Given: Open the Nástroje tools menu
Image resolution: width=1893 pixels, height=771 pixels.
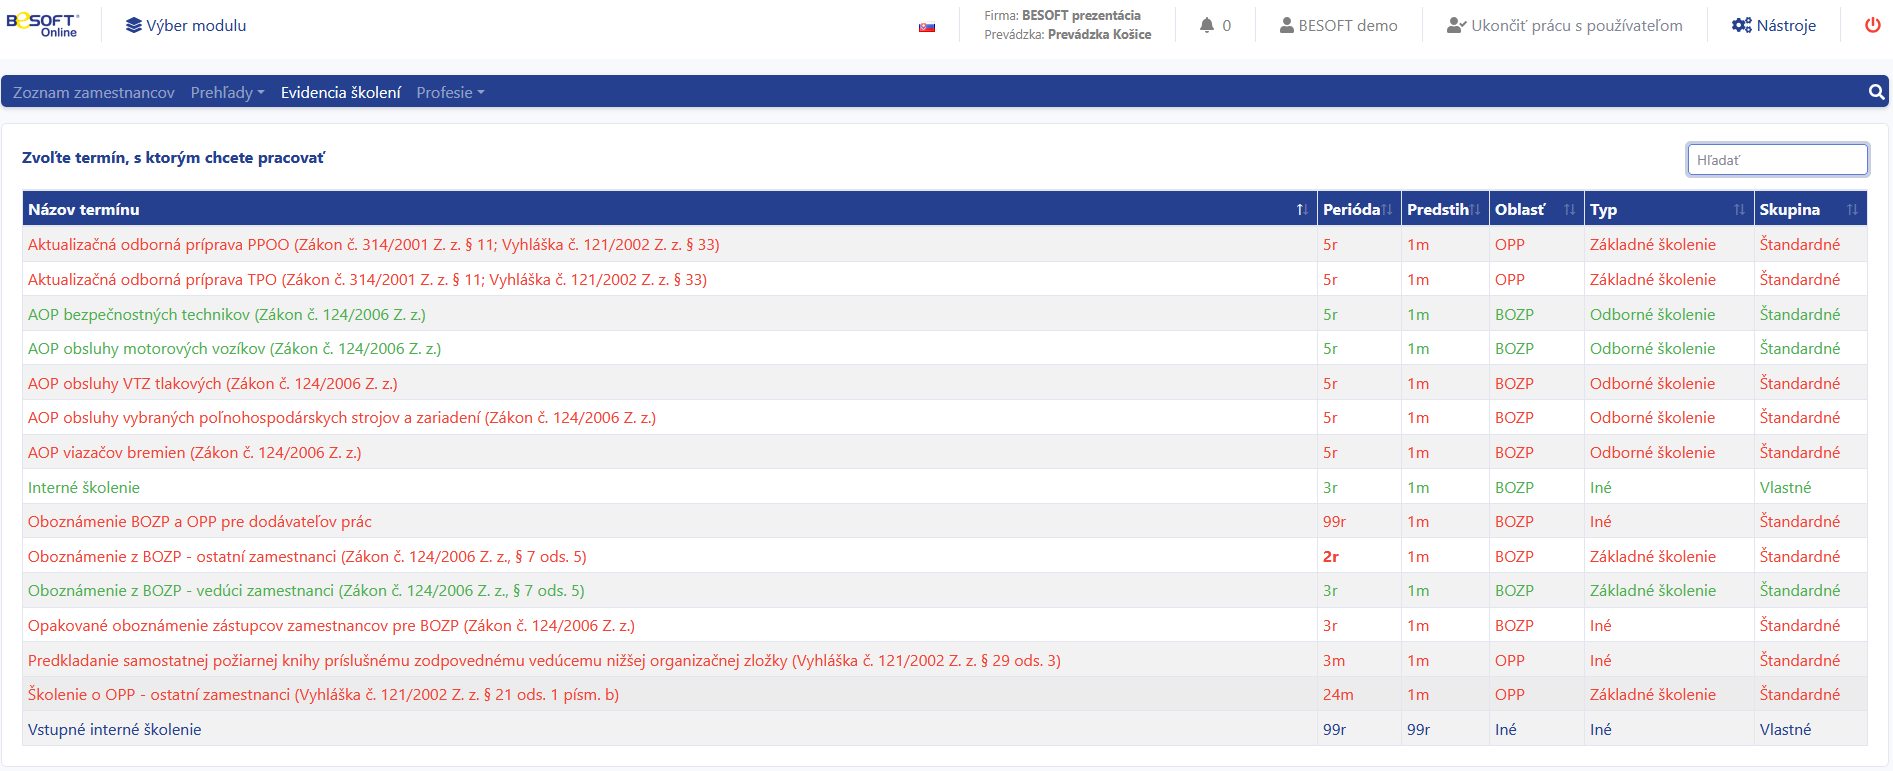Looking at the screenshot, I should pyautogui.click(x=1774, y=25).
